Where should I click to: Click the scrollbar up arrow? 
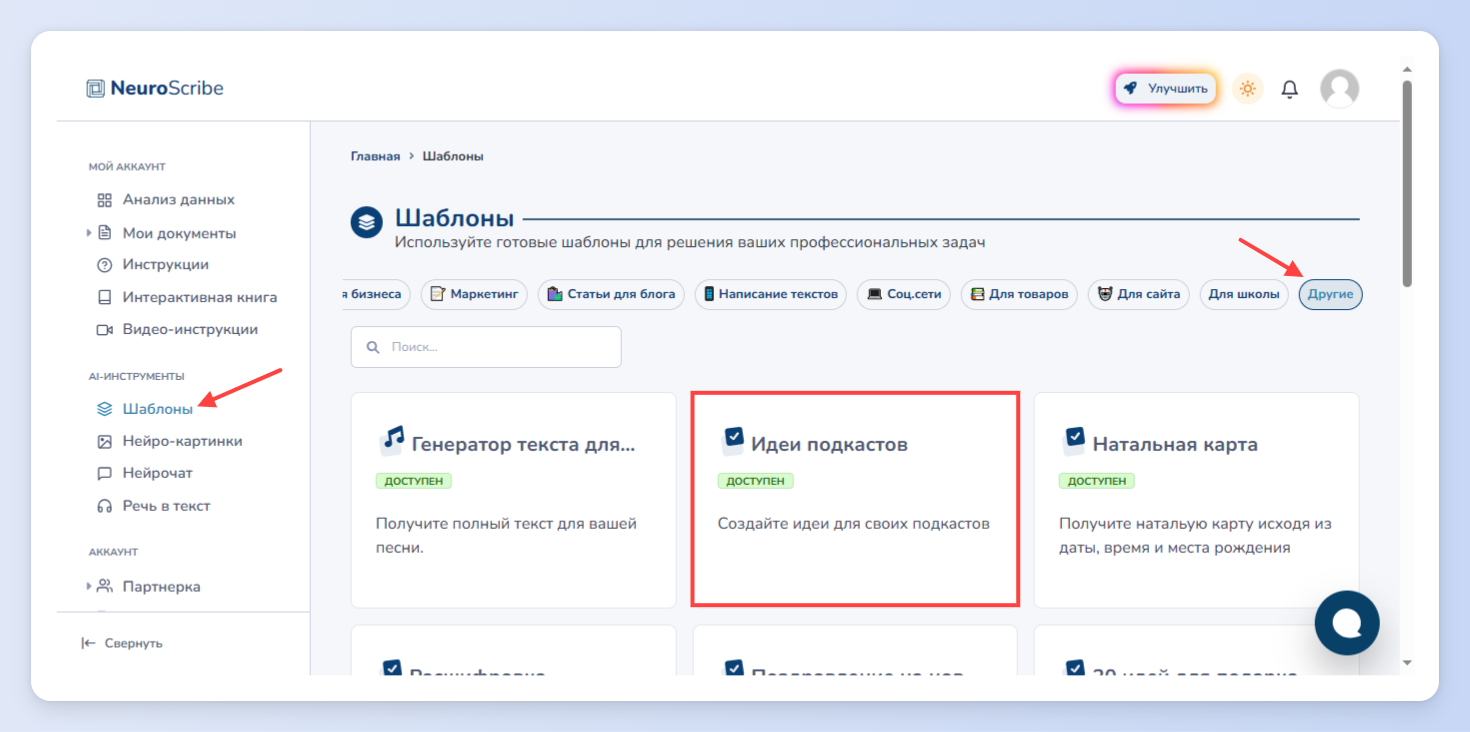[1407, 70]
